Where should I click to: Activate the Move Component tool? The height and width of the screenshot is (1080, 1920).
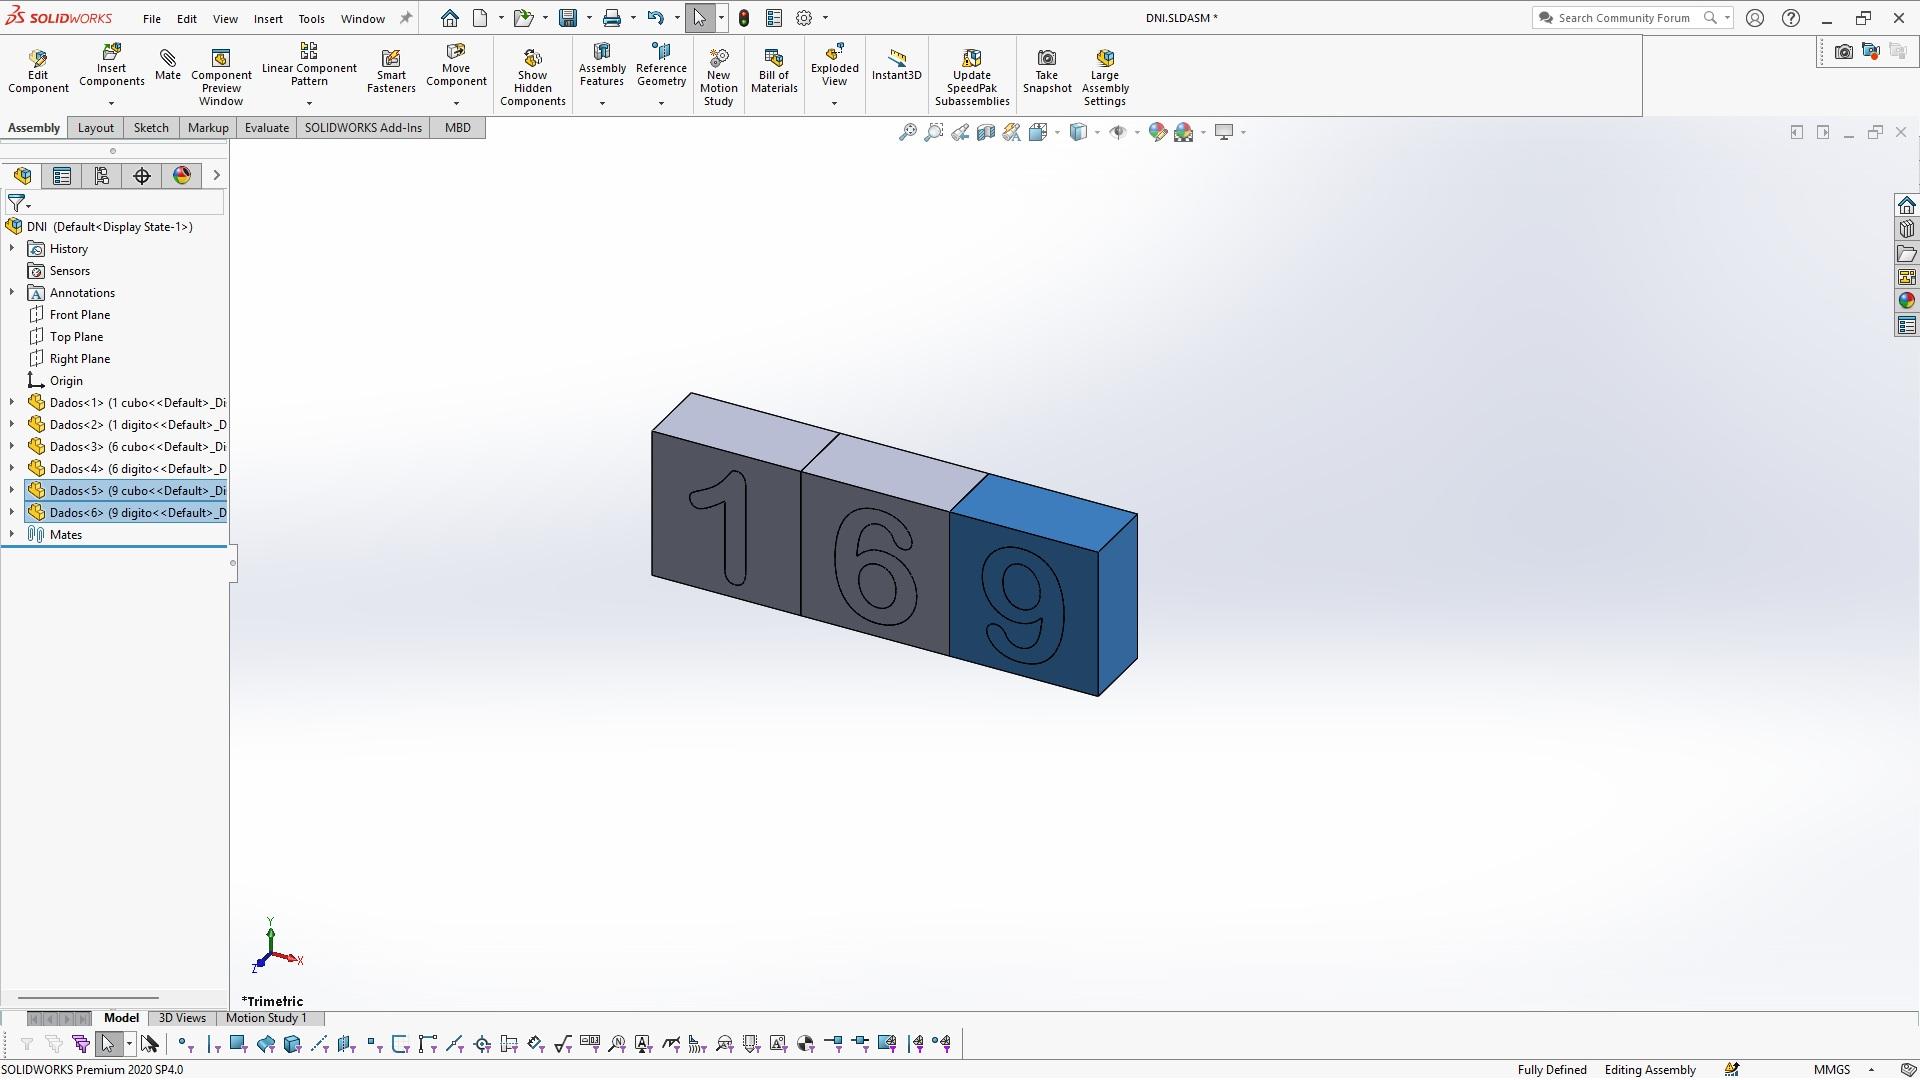tap(456, 66)
